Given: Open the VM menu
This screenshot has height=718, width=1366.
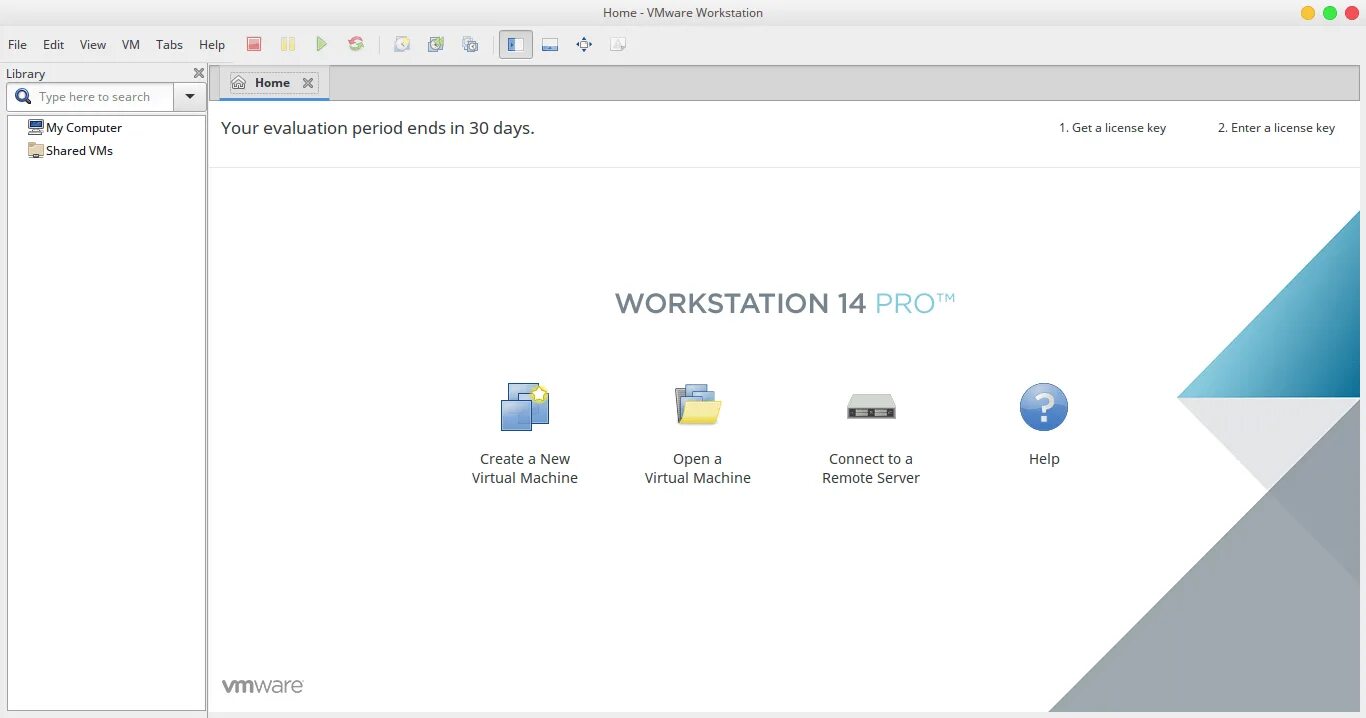Looking at the screenshot, I should pos(131,44).
